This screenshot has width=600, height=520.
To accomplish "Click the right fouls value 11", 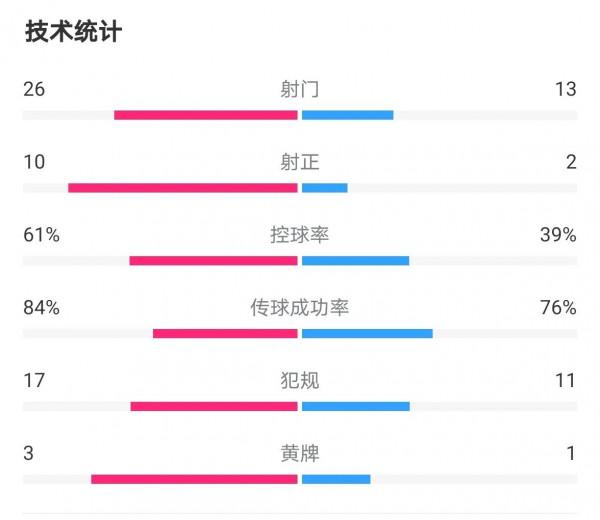I will click(566, 381).
